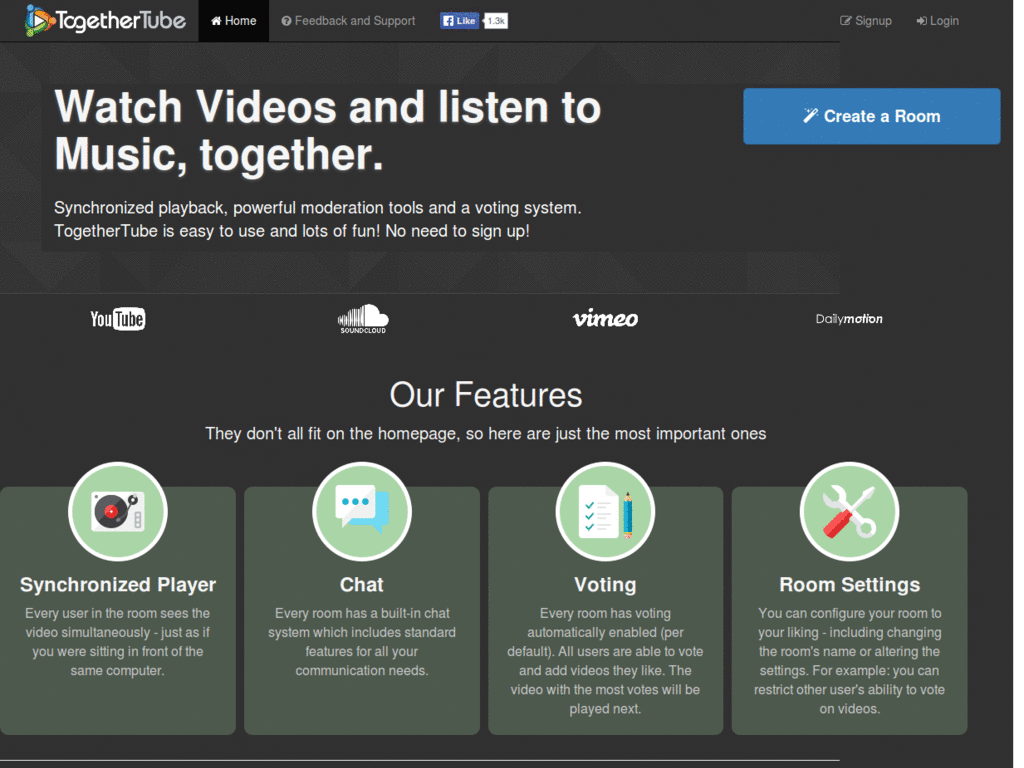Click the Create a Room button
Viewport: 1024px width, 768px height.
click(871, 116)
